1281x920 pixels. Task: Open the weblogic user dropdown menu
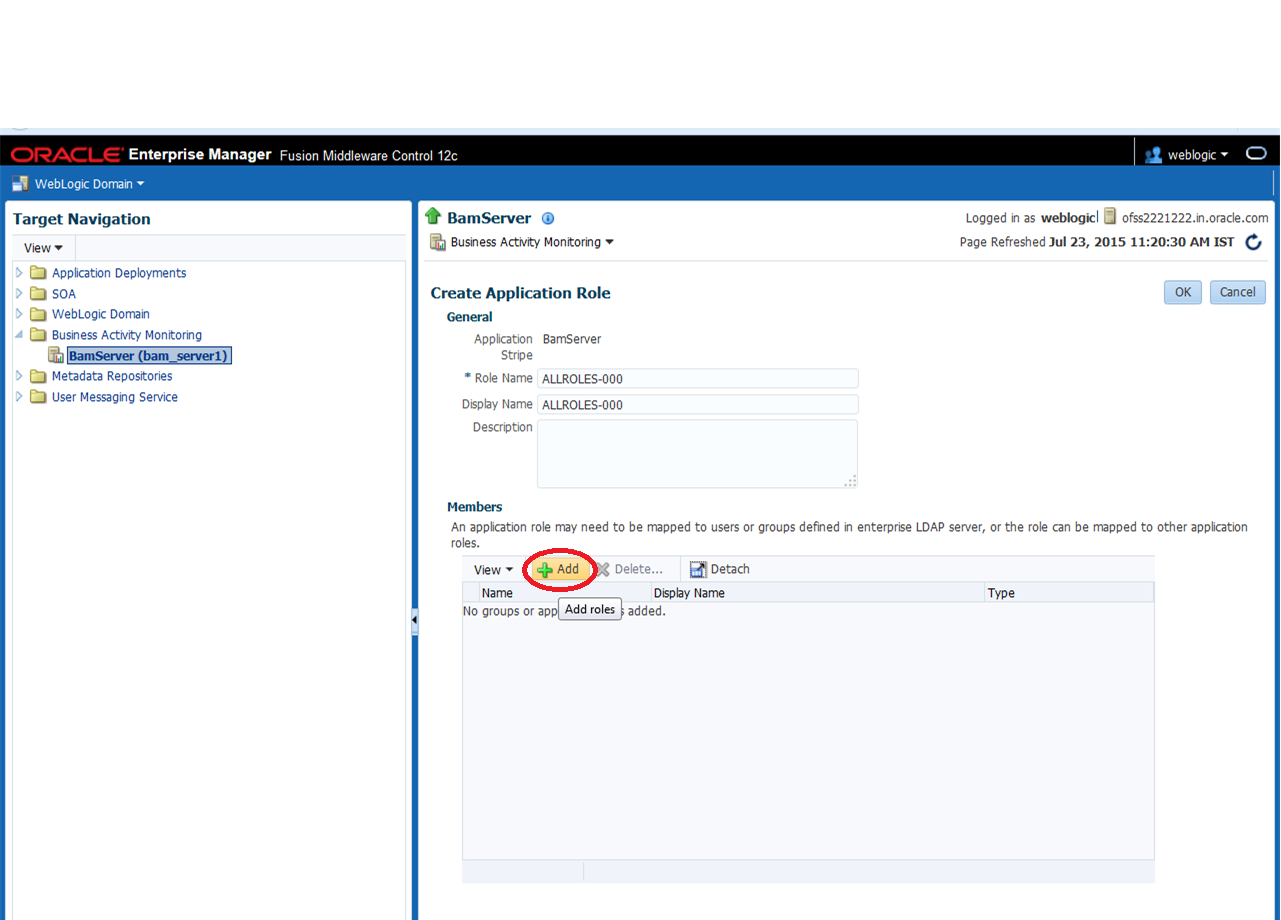pos(1198,155)
